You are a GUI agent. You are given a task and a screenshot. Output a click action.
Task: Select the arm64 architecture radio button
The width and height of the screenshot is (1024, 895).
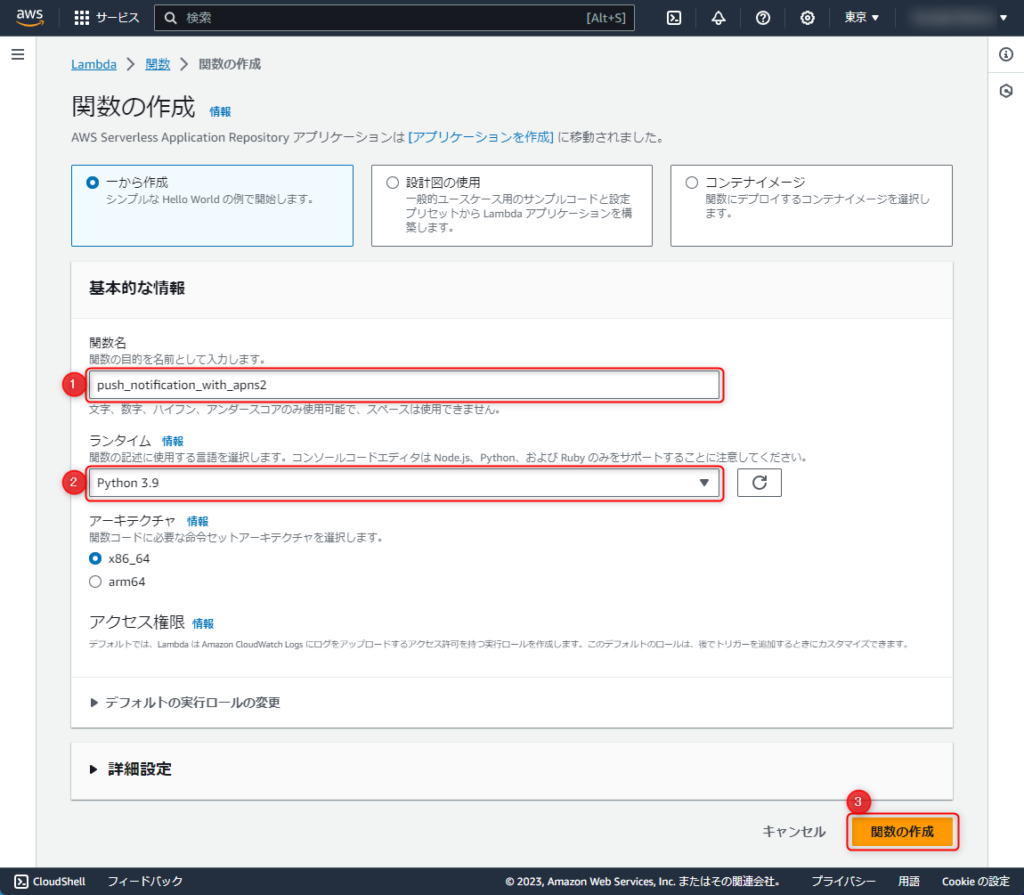click(x=95, y=581)
